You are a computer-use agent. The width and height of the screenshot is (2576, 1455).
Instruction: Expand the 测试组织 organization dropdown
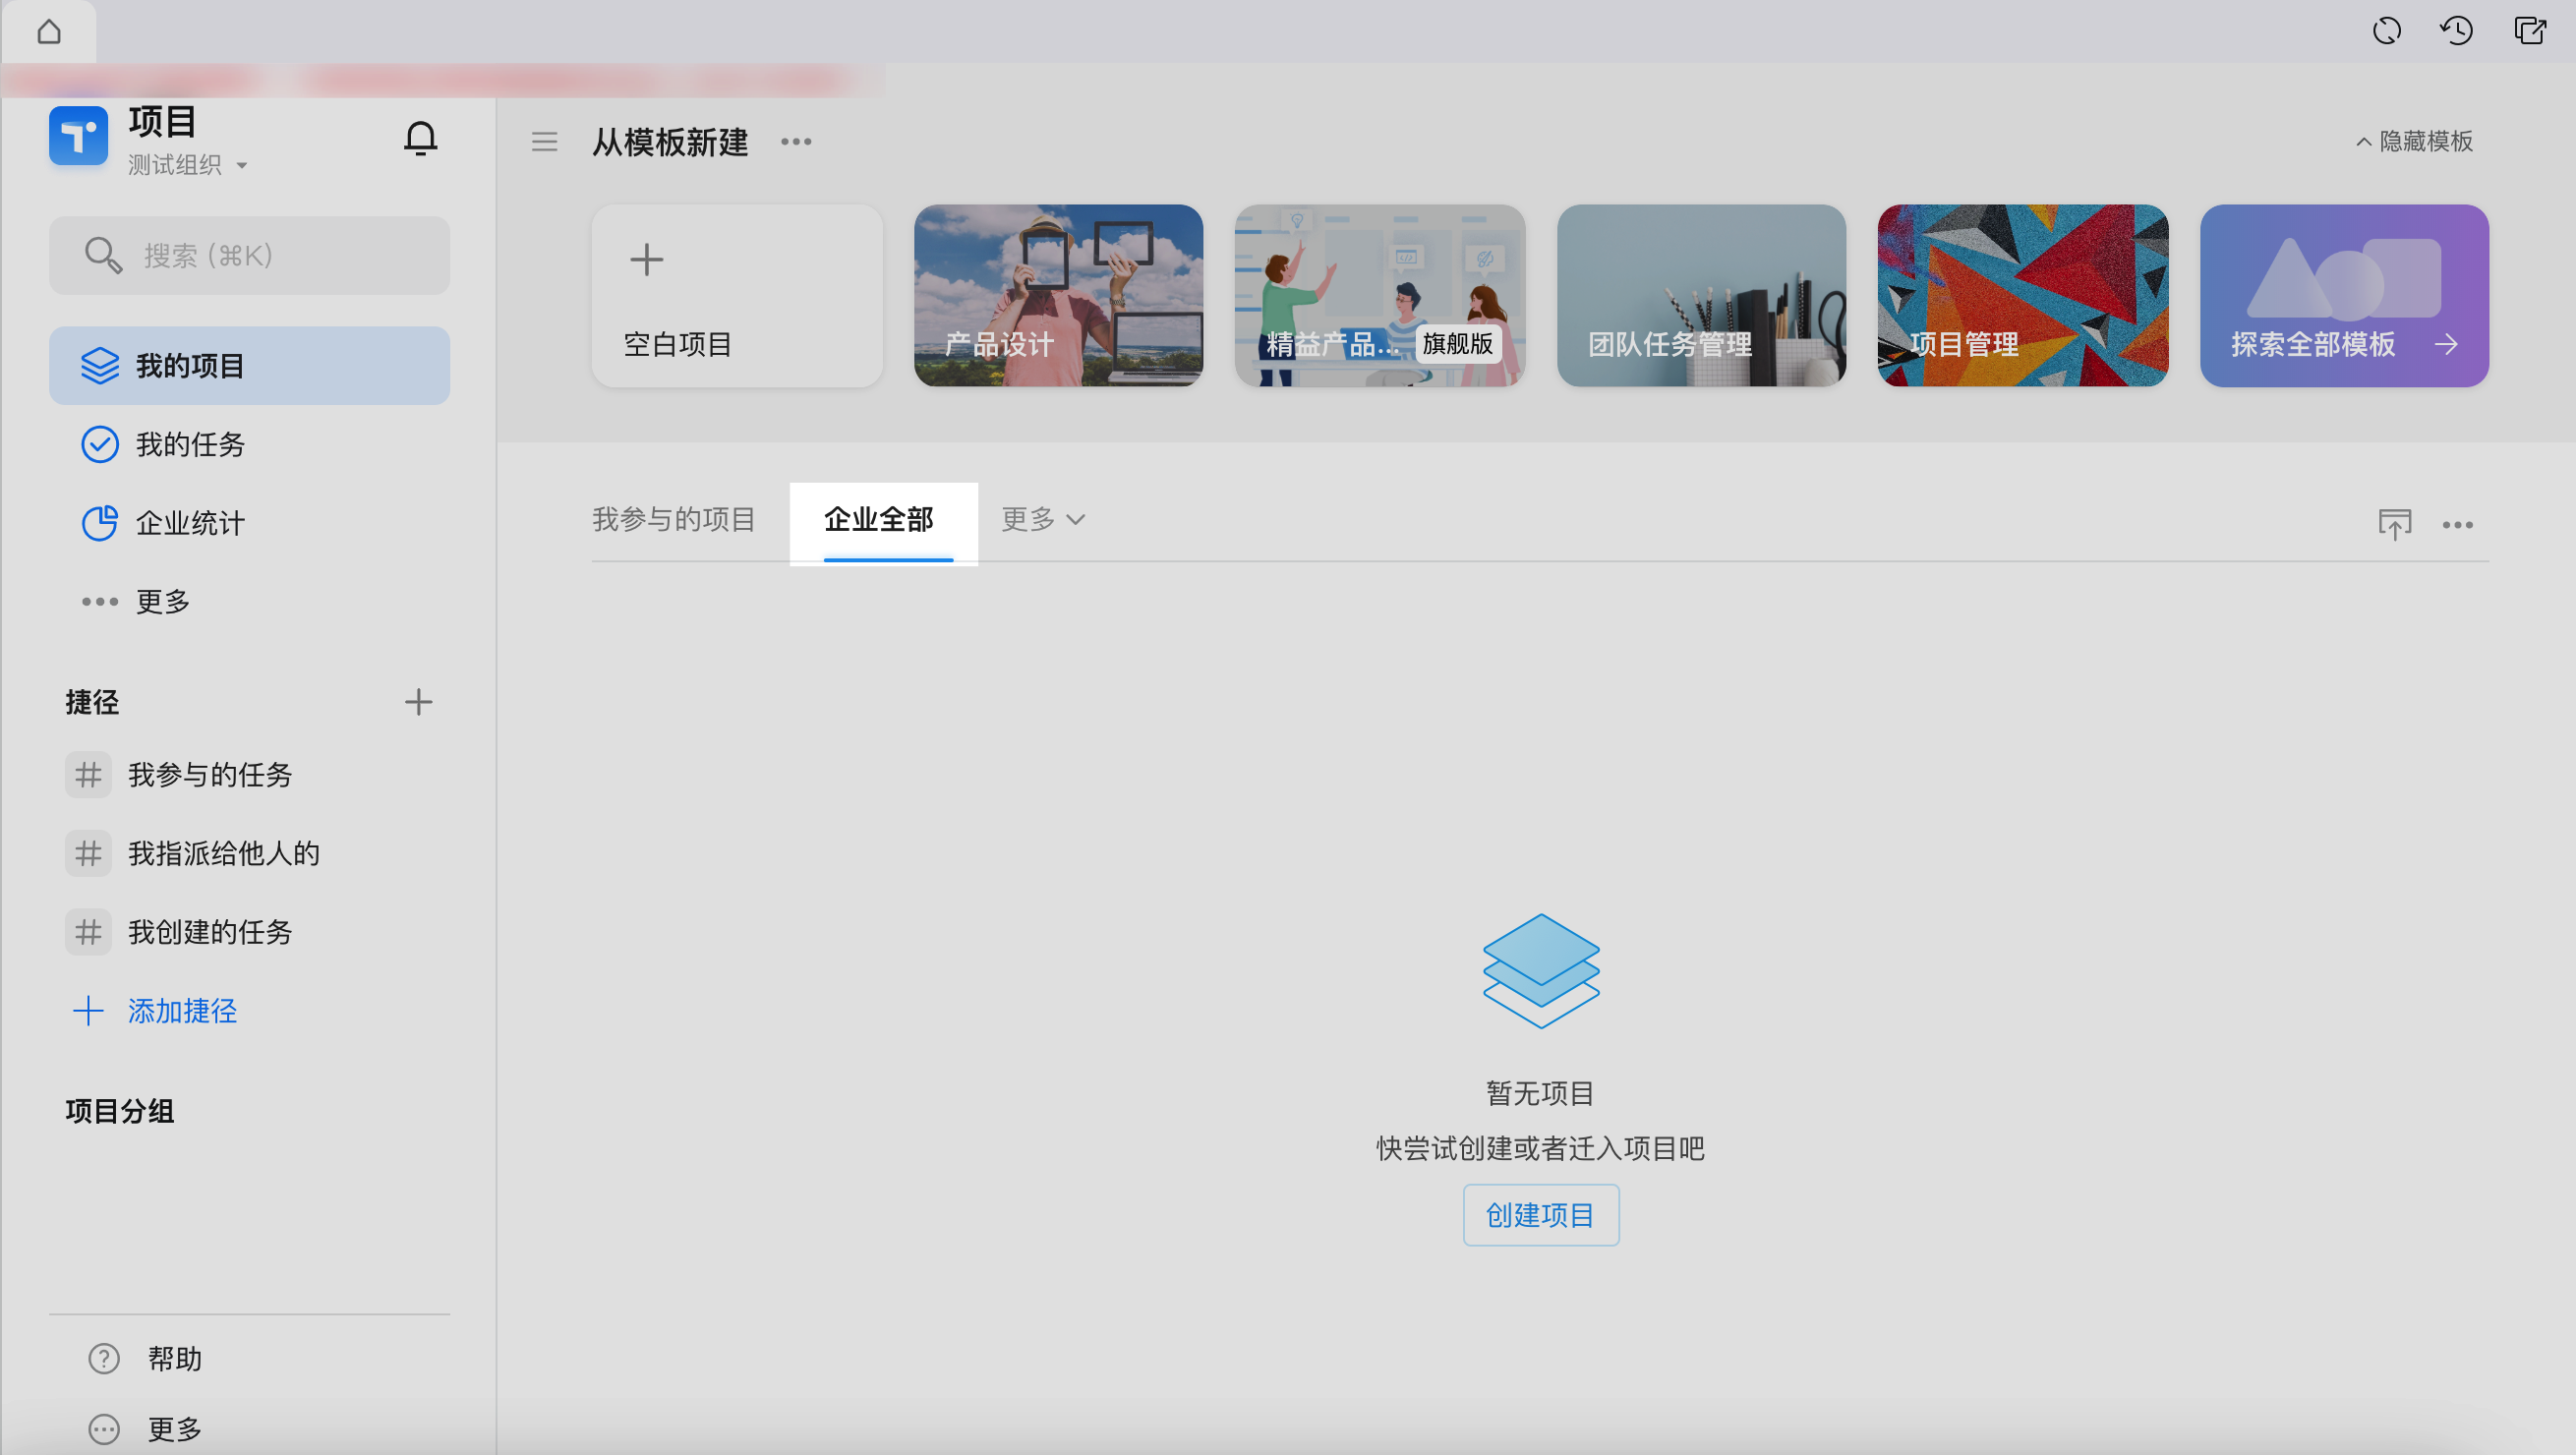(187, 165)
